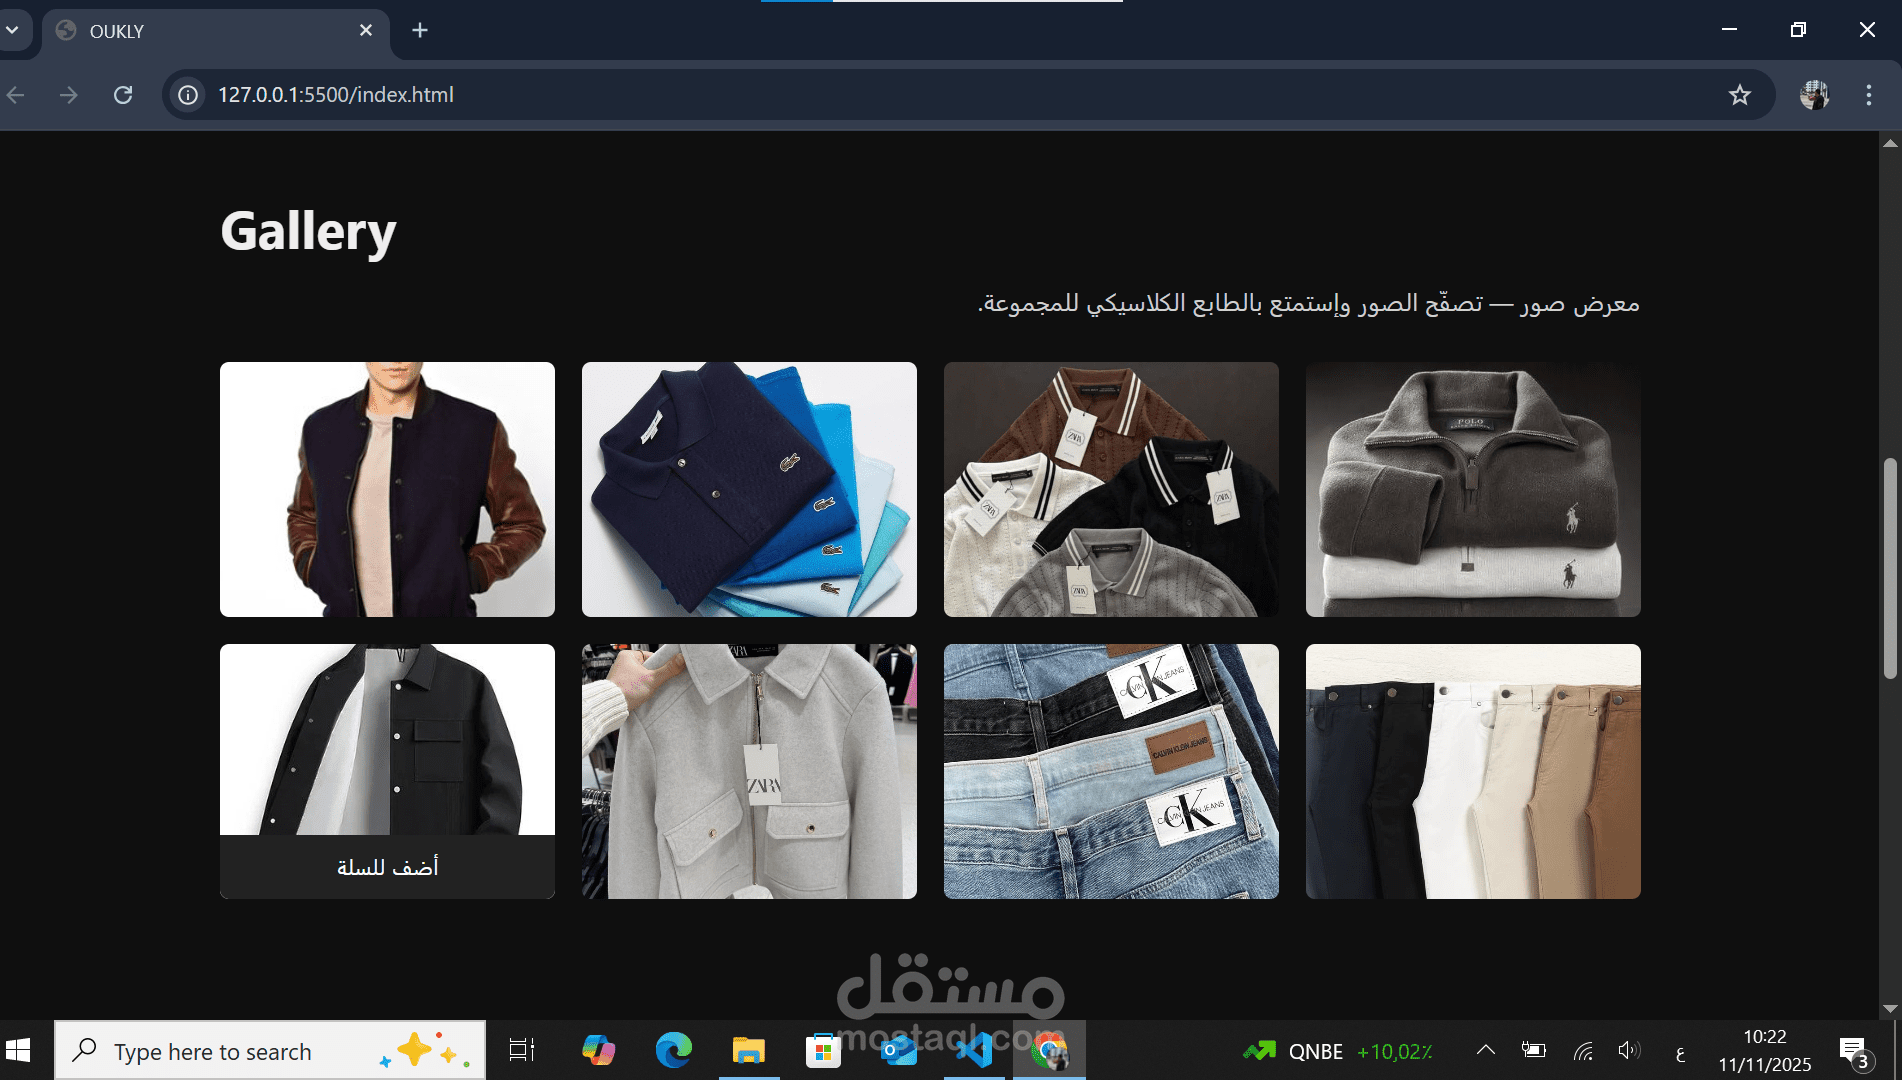View site information icon in address bar
This screenshot has height=1080, width=1902.
click(188, 95)
